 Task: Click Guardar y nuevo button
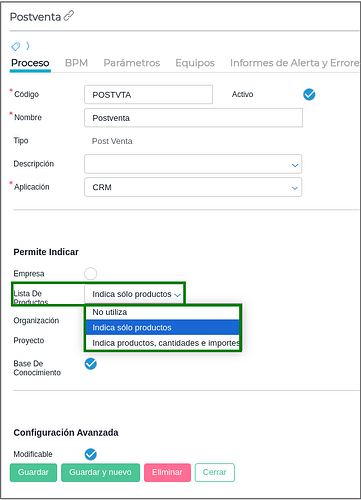click(100, 472)
